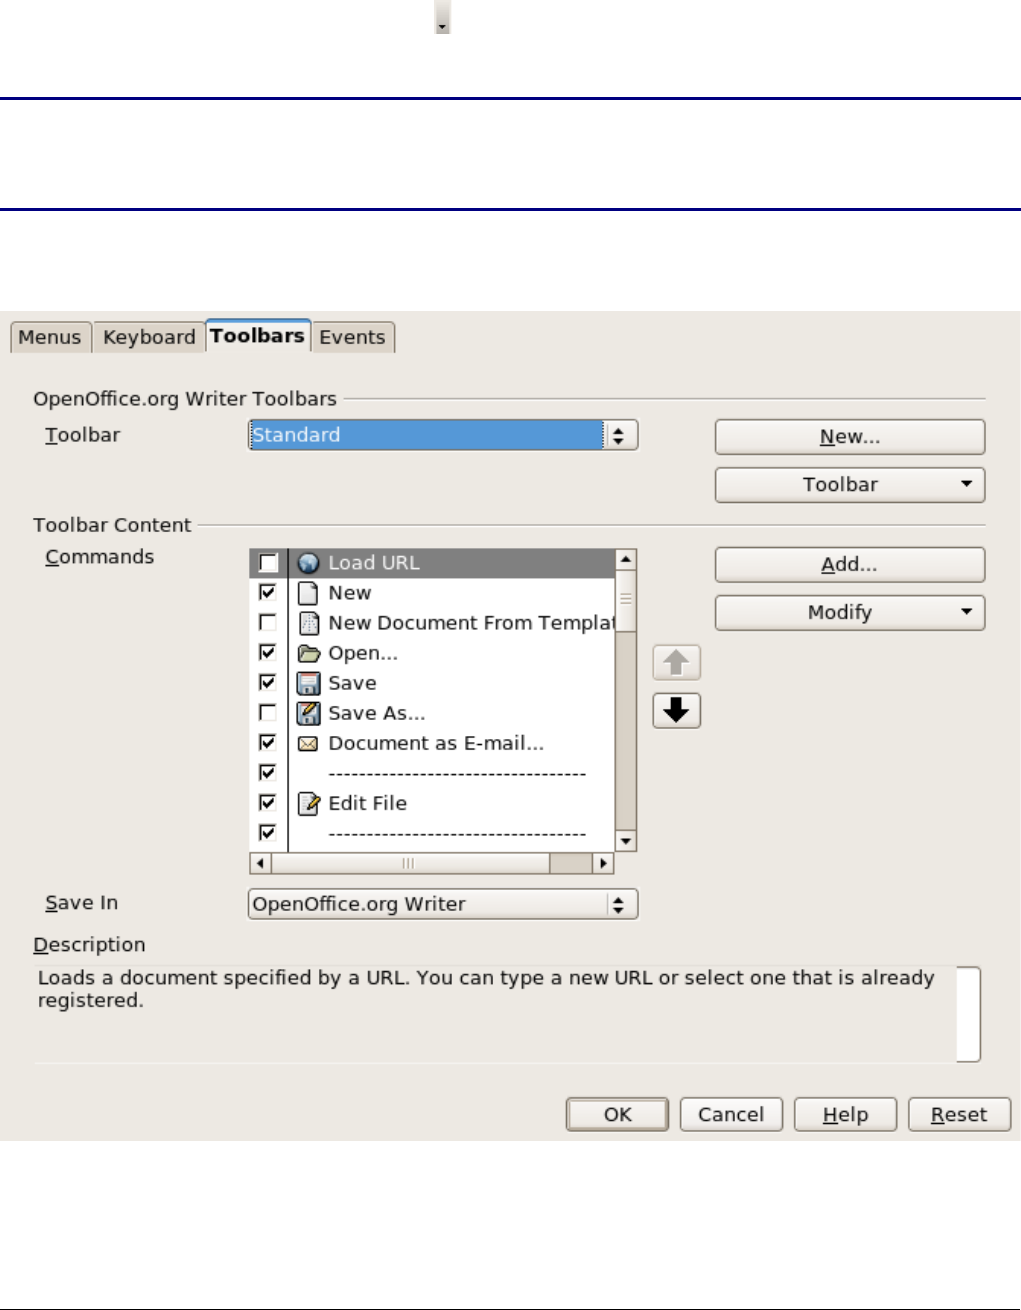Select the New command text
1021x1310 pixels.
pyautogui.click(x=350, y=593)
